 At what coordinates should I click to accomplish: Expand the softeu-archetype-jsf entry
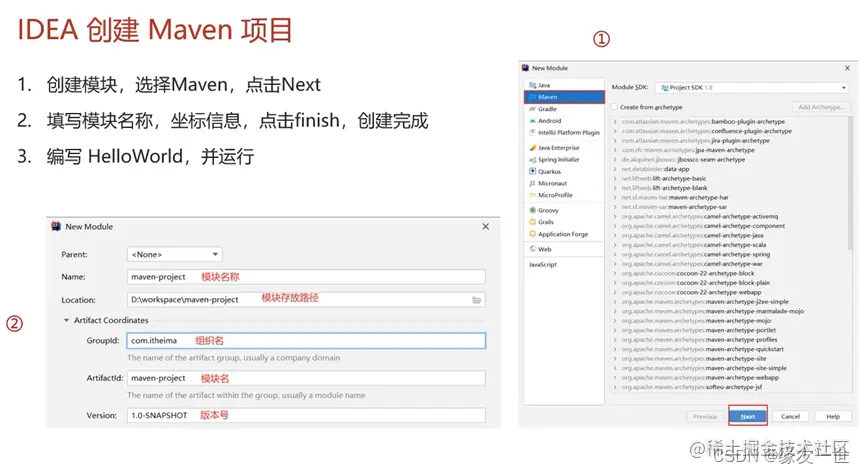pos(615,387)
